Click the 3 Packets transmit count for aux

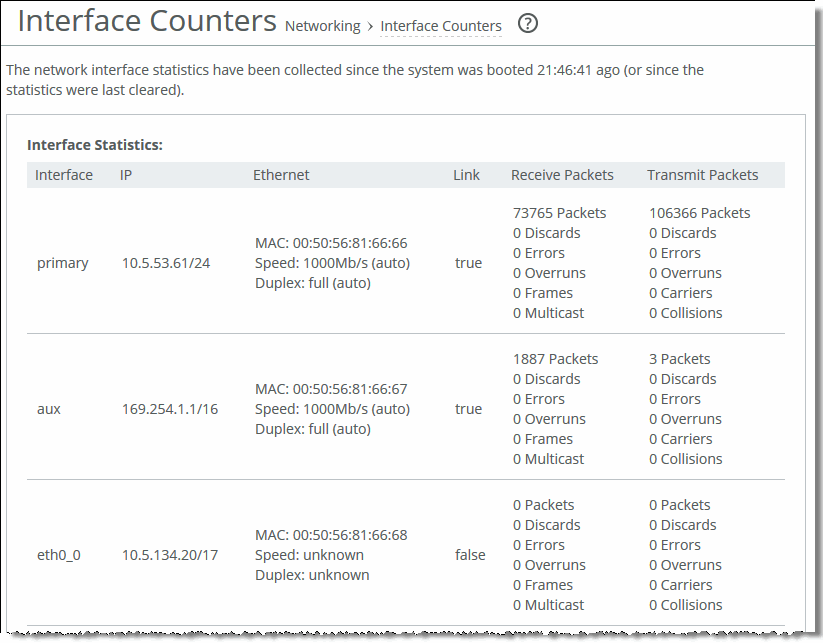pyautogui.click(x=681, y=359)
